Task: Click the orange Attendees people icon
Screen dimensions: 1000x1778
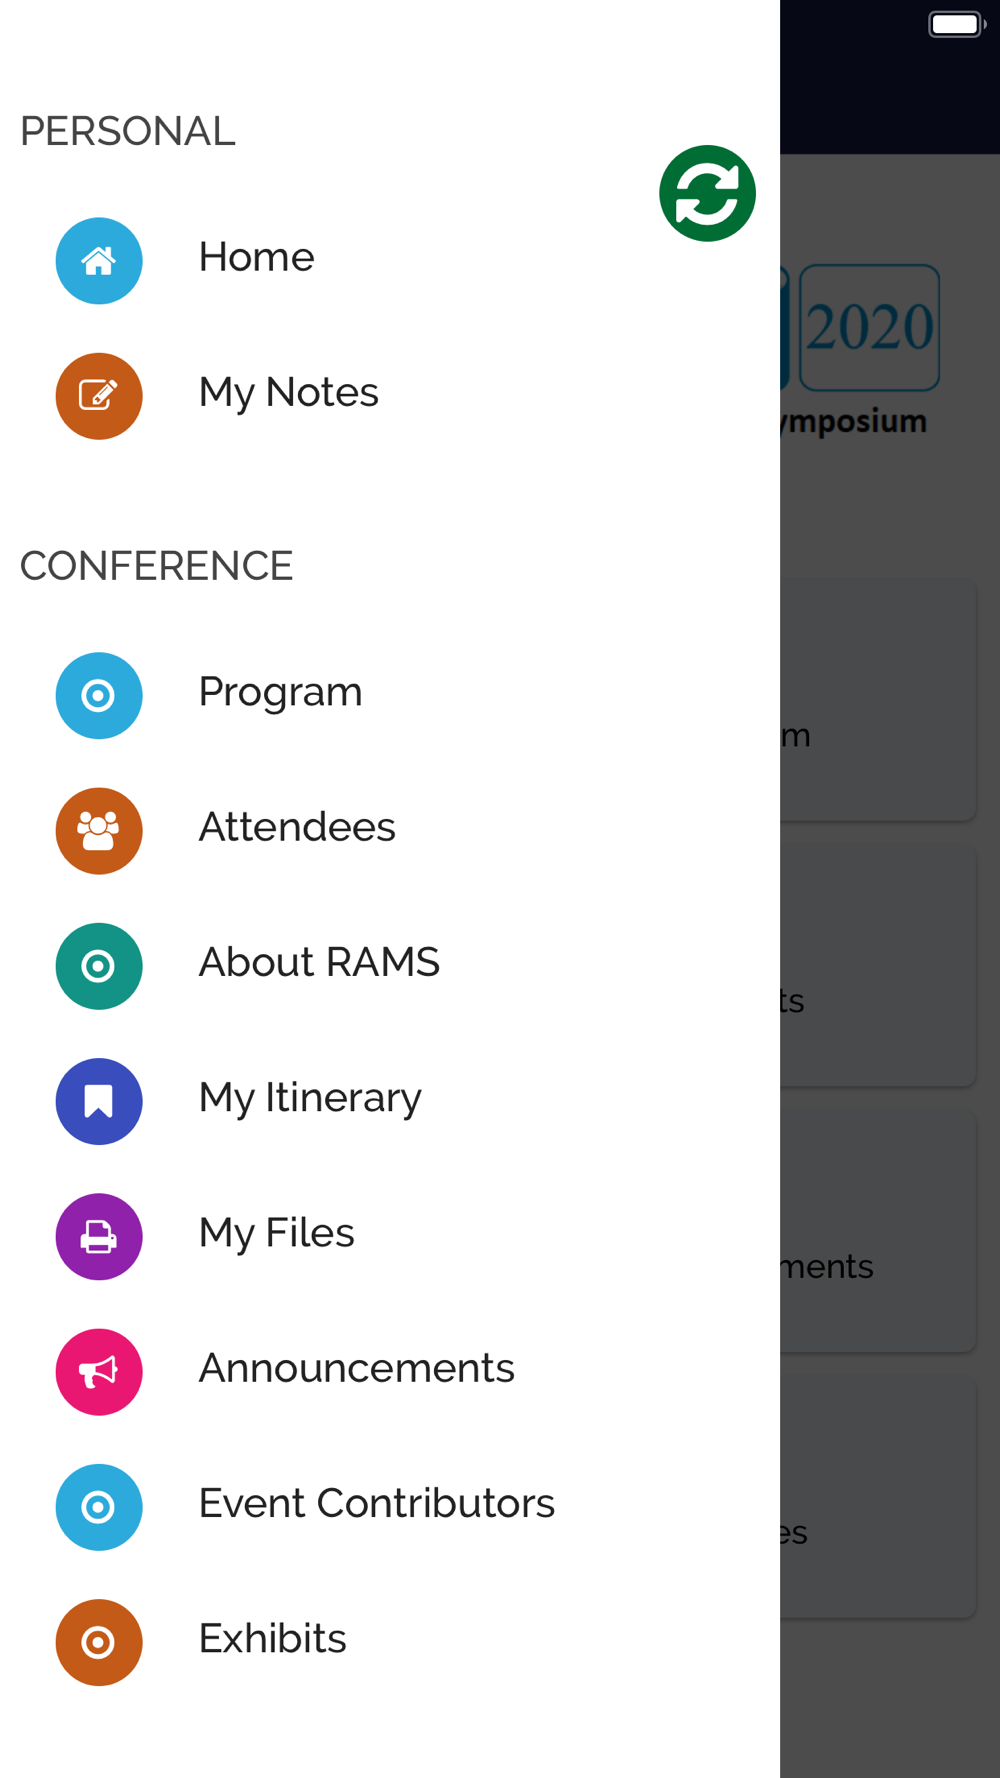Action: [99, 831]
